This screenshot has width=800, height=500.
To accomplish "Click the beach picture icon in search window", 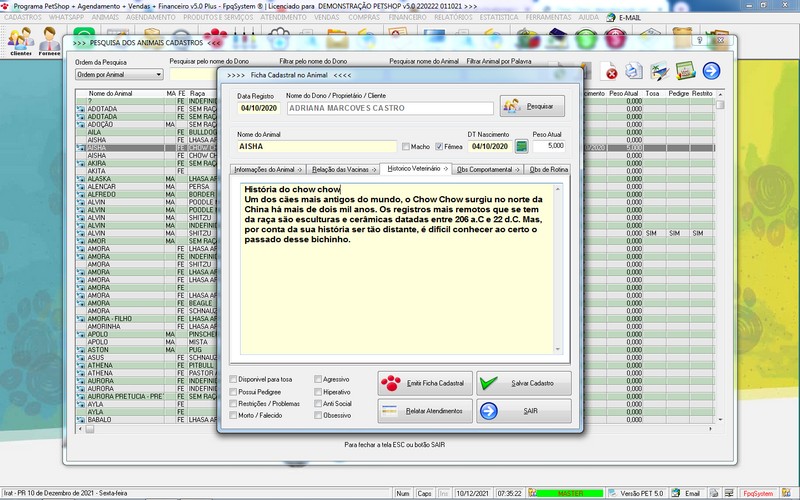I will tap(659, 71).
